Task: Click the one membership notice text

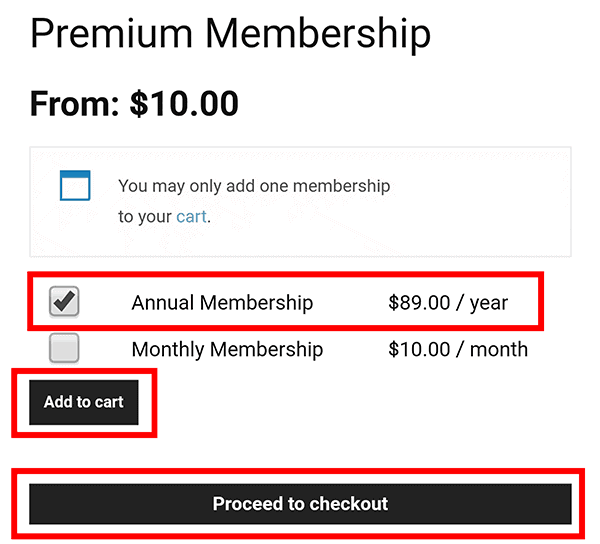Action: (254, 201)
